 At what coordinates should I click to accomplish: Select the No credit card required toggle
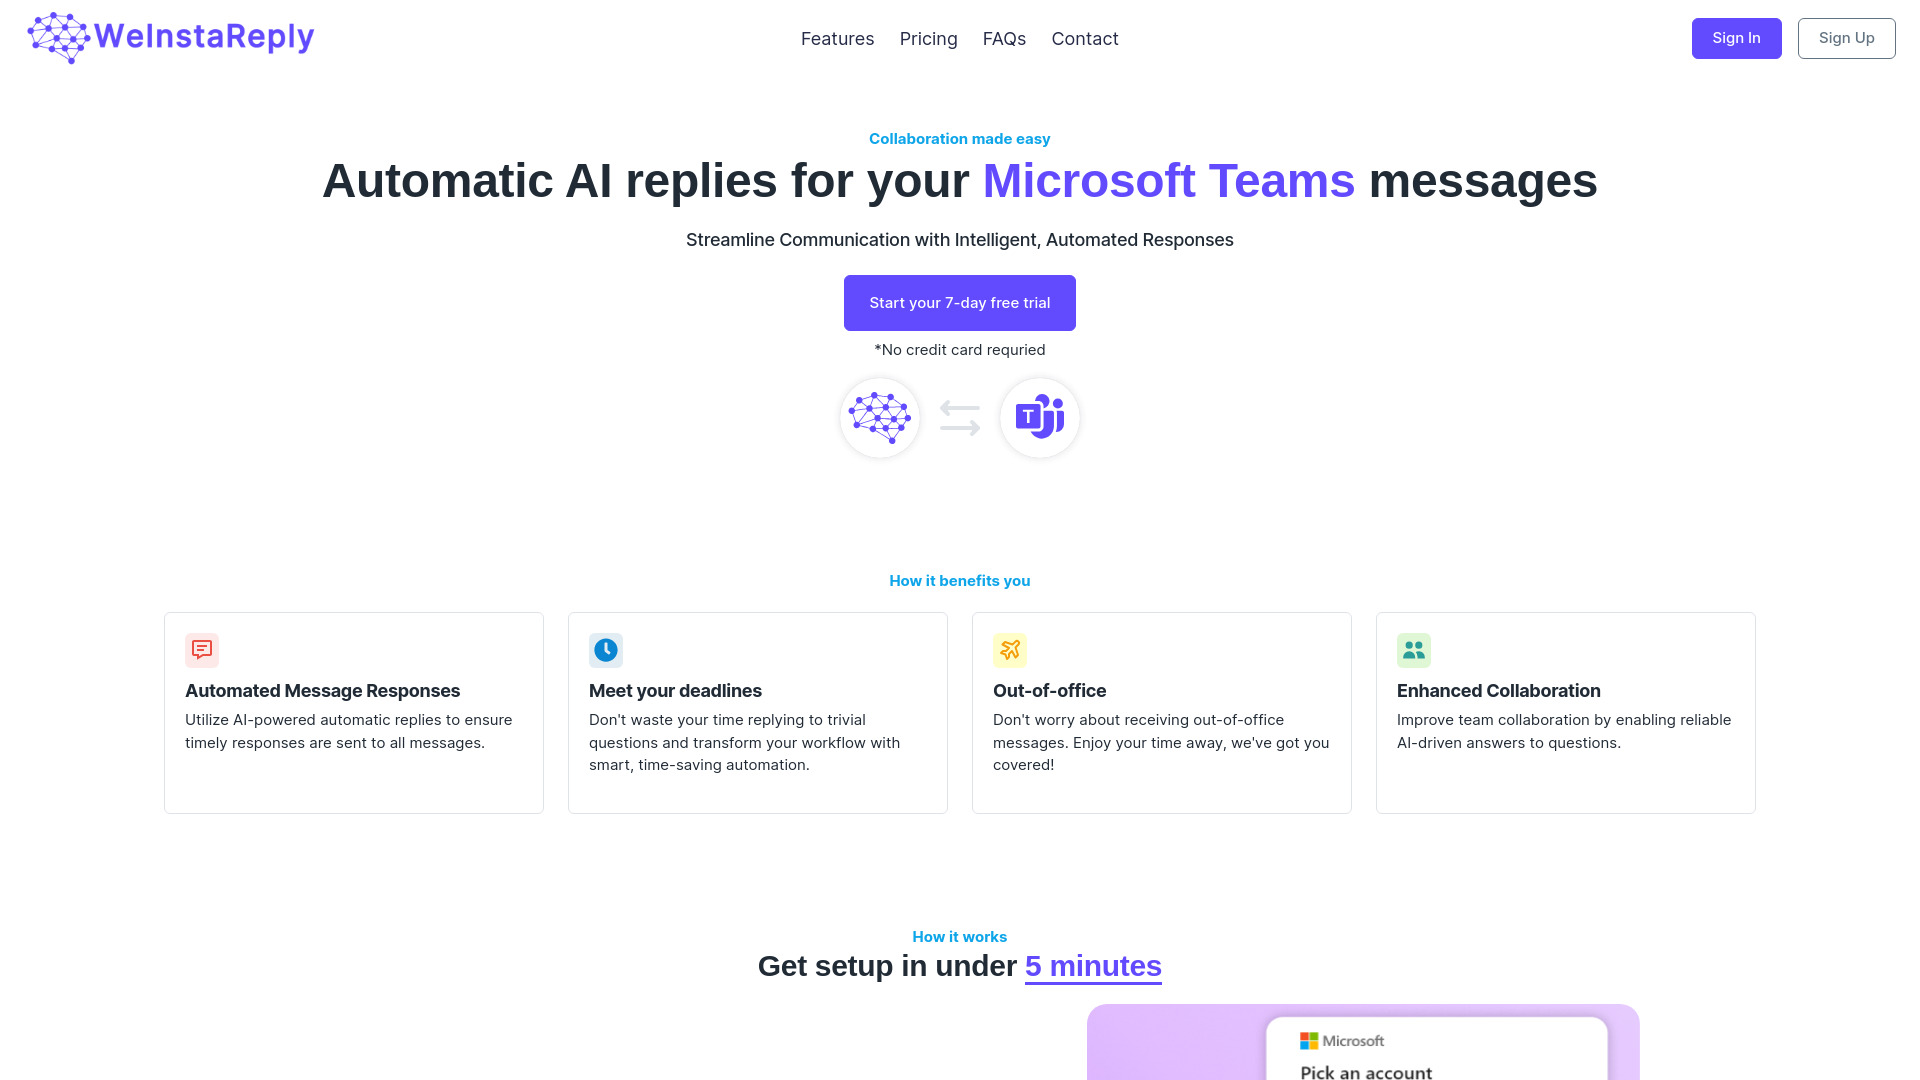pyautogui.click(x=959, y=349)
